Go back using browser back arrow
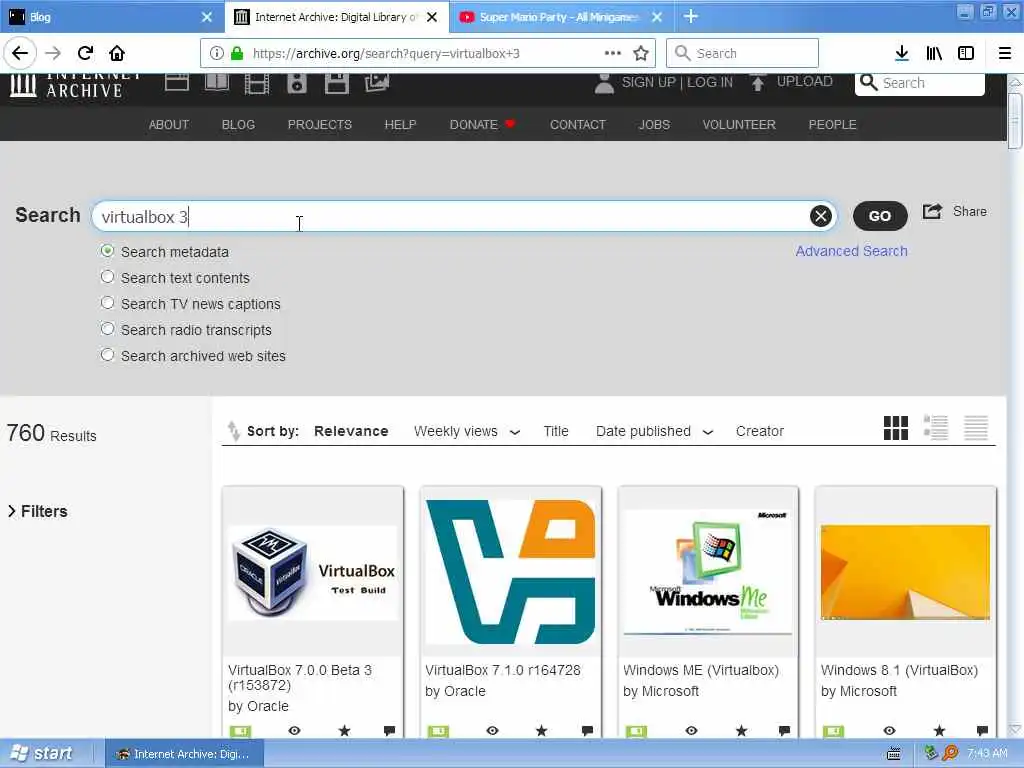 [x=20, y=53]
